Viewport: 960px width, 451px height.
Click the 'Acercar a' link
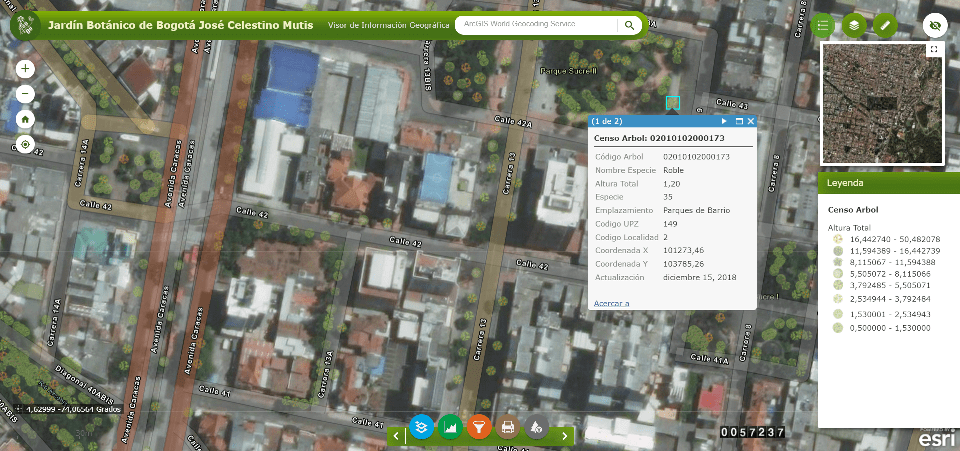pos(611,302)
